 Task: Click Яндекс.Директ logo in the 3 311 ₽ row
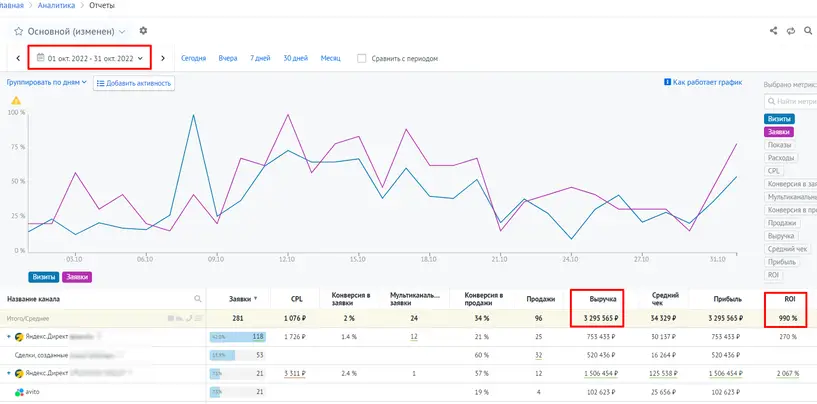point(19,373)
